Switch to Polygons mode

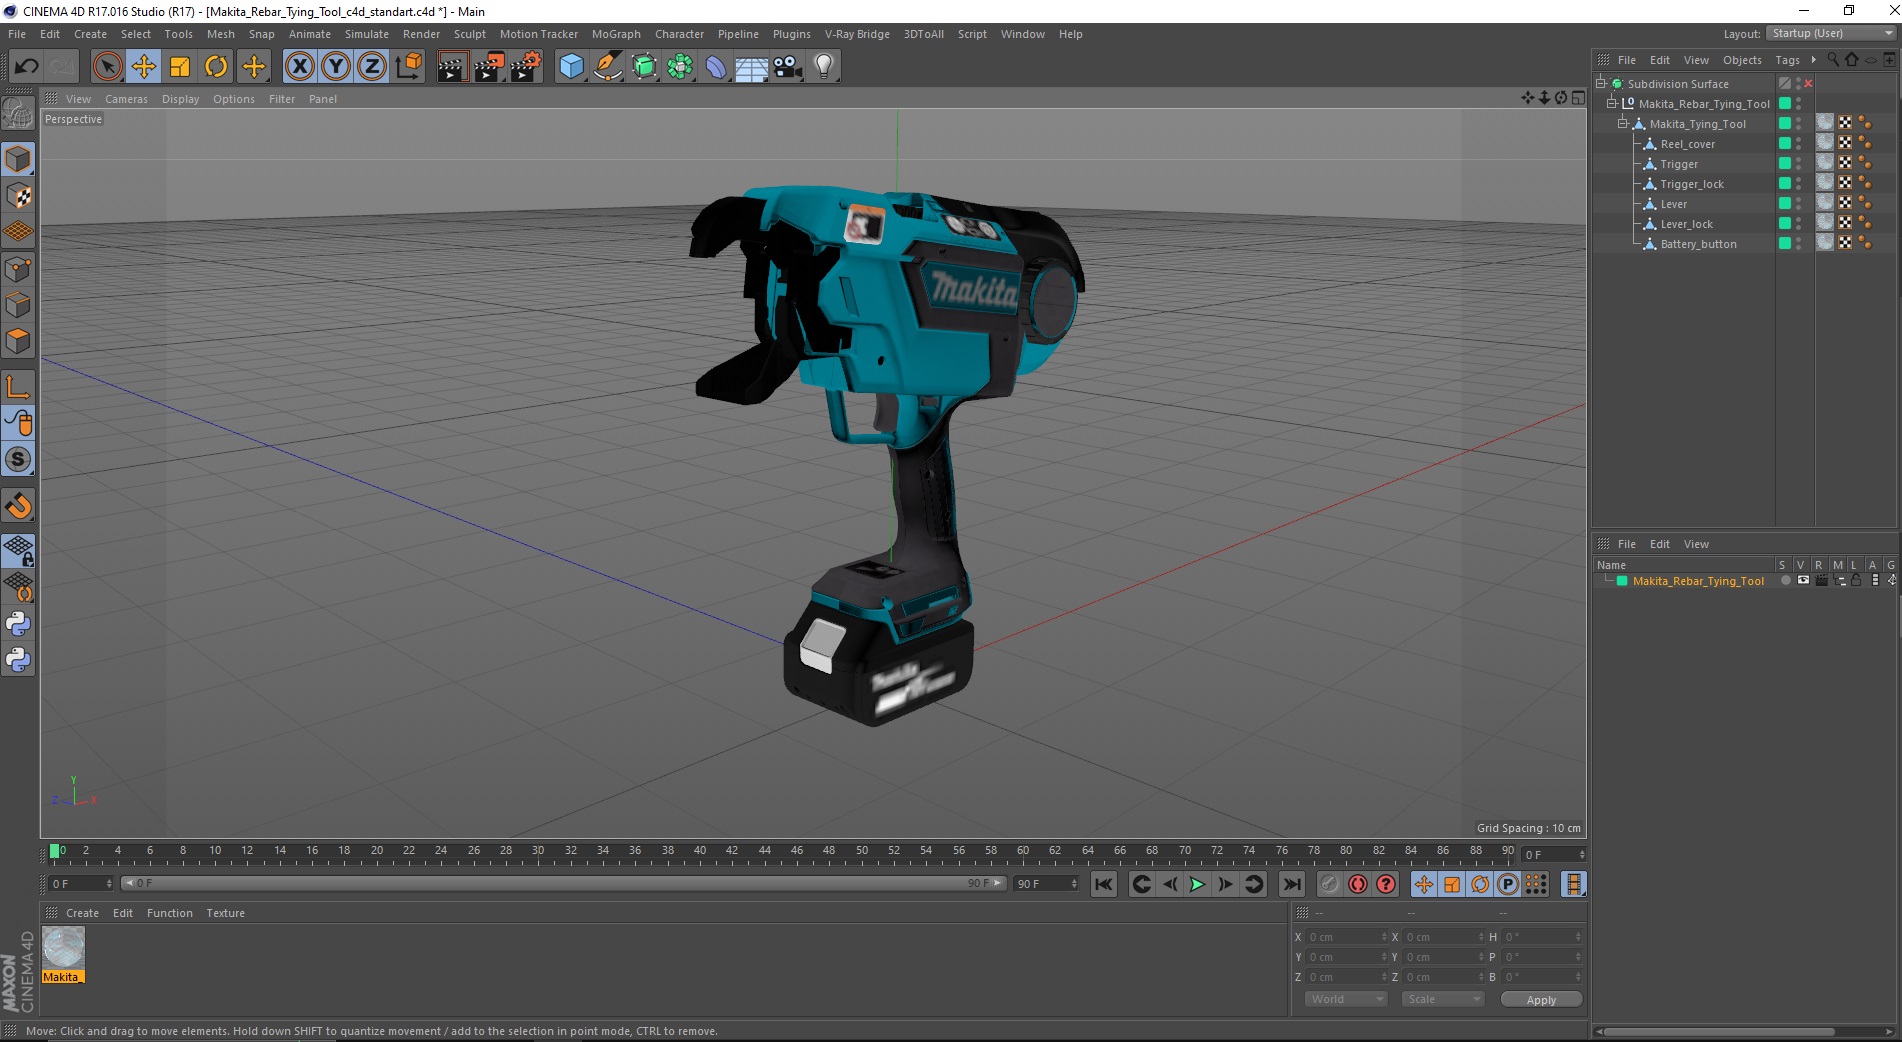[18, 341]
